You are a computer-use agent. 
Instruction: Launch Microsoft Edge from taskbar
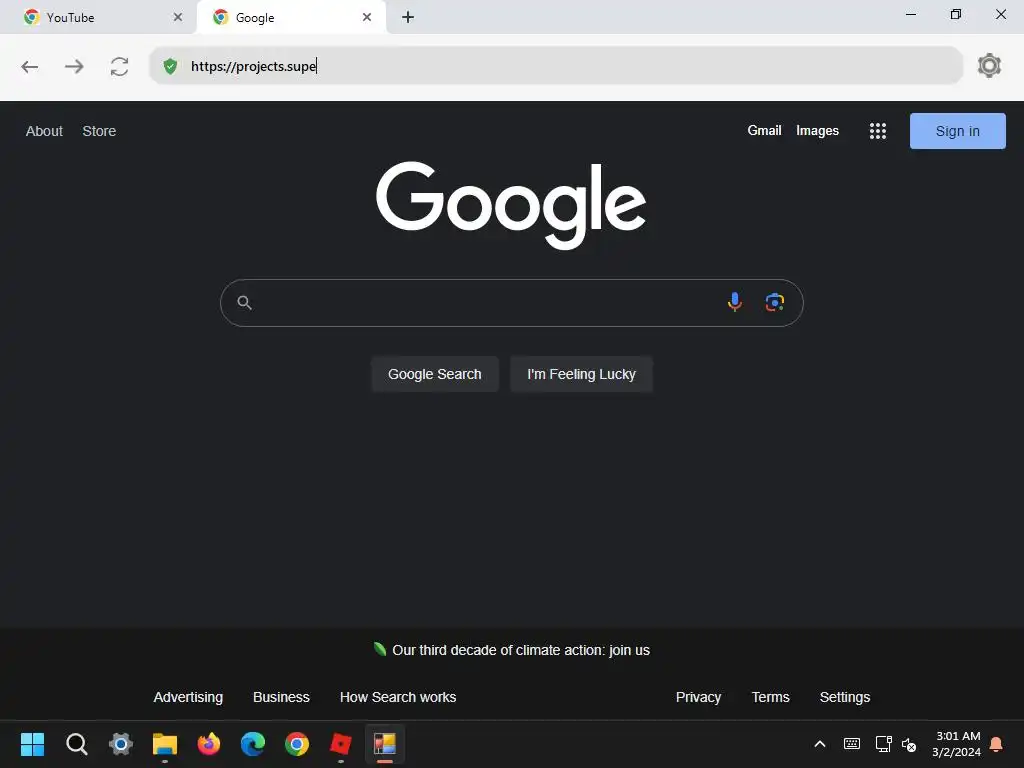click(x=253, y=744)
